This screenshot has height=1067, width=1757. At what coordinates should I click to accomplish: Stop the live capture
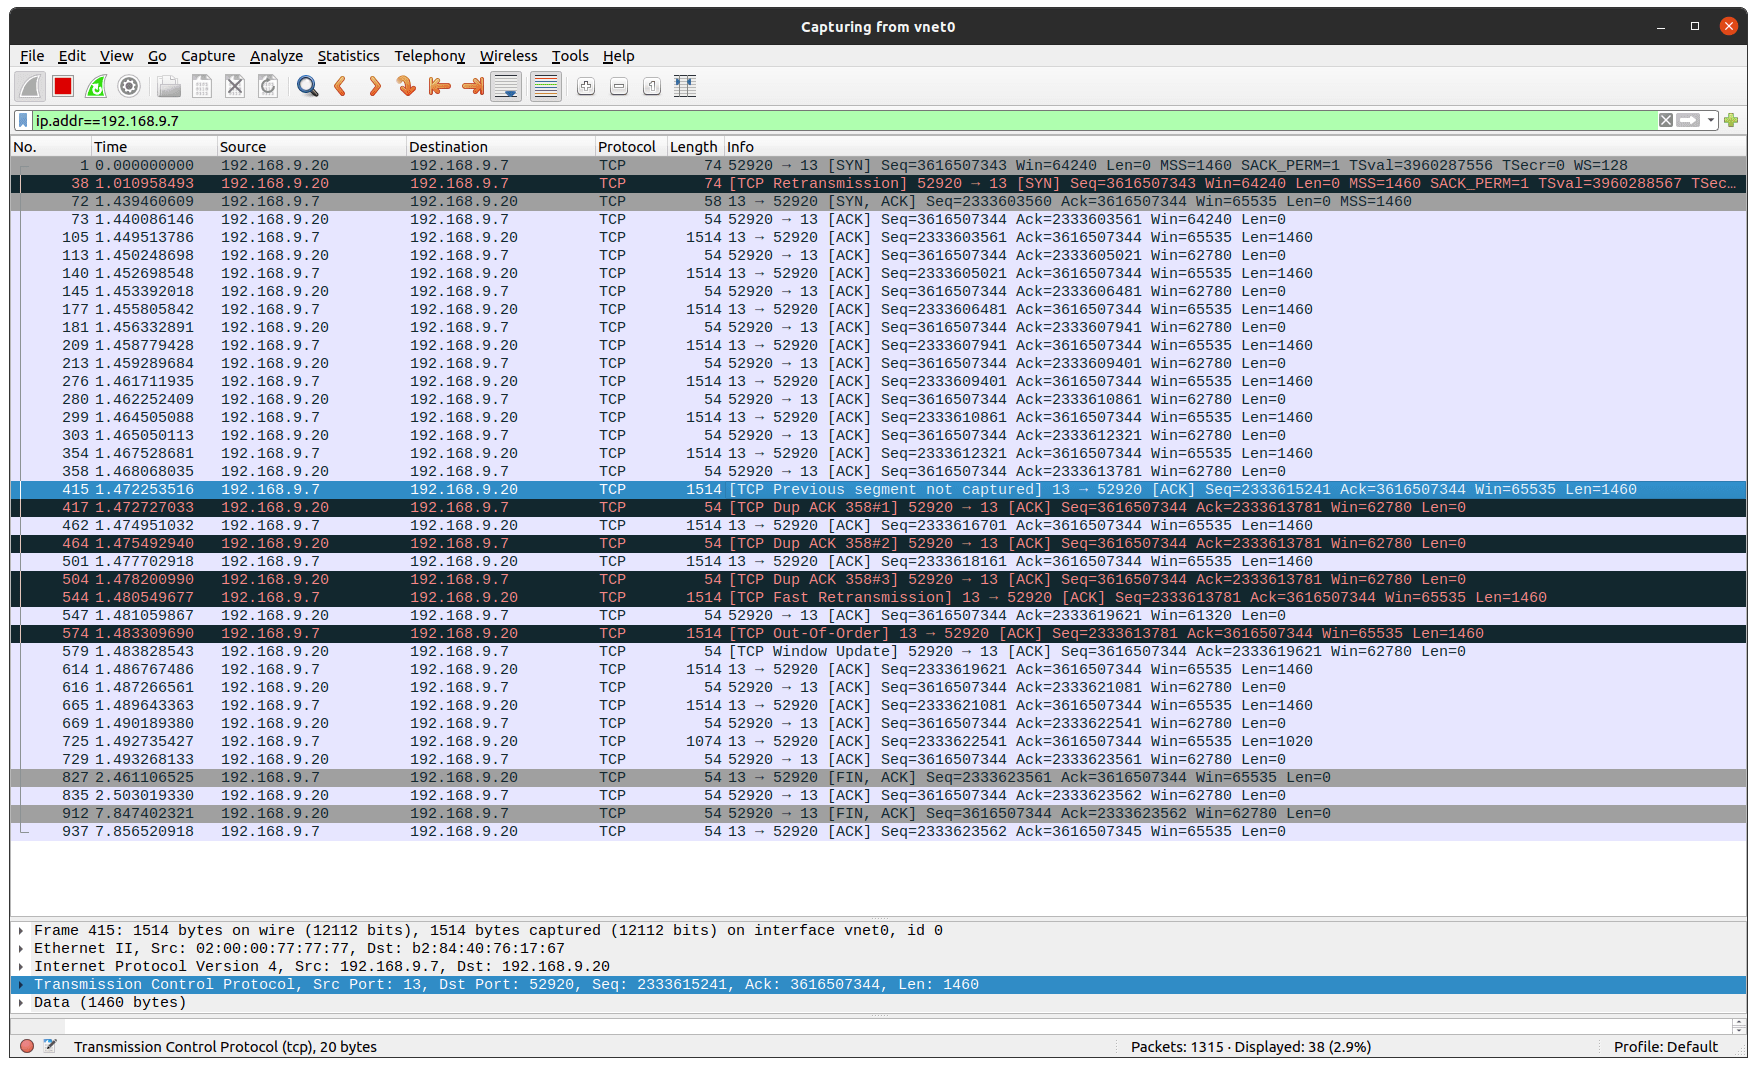point(62,86)
